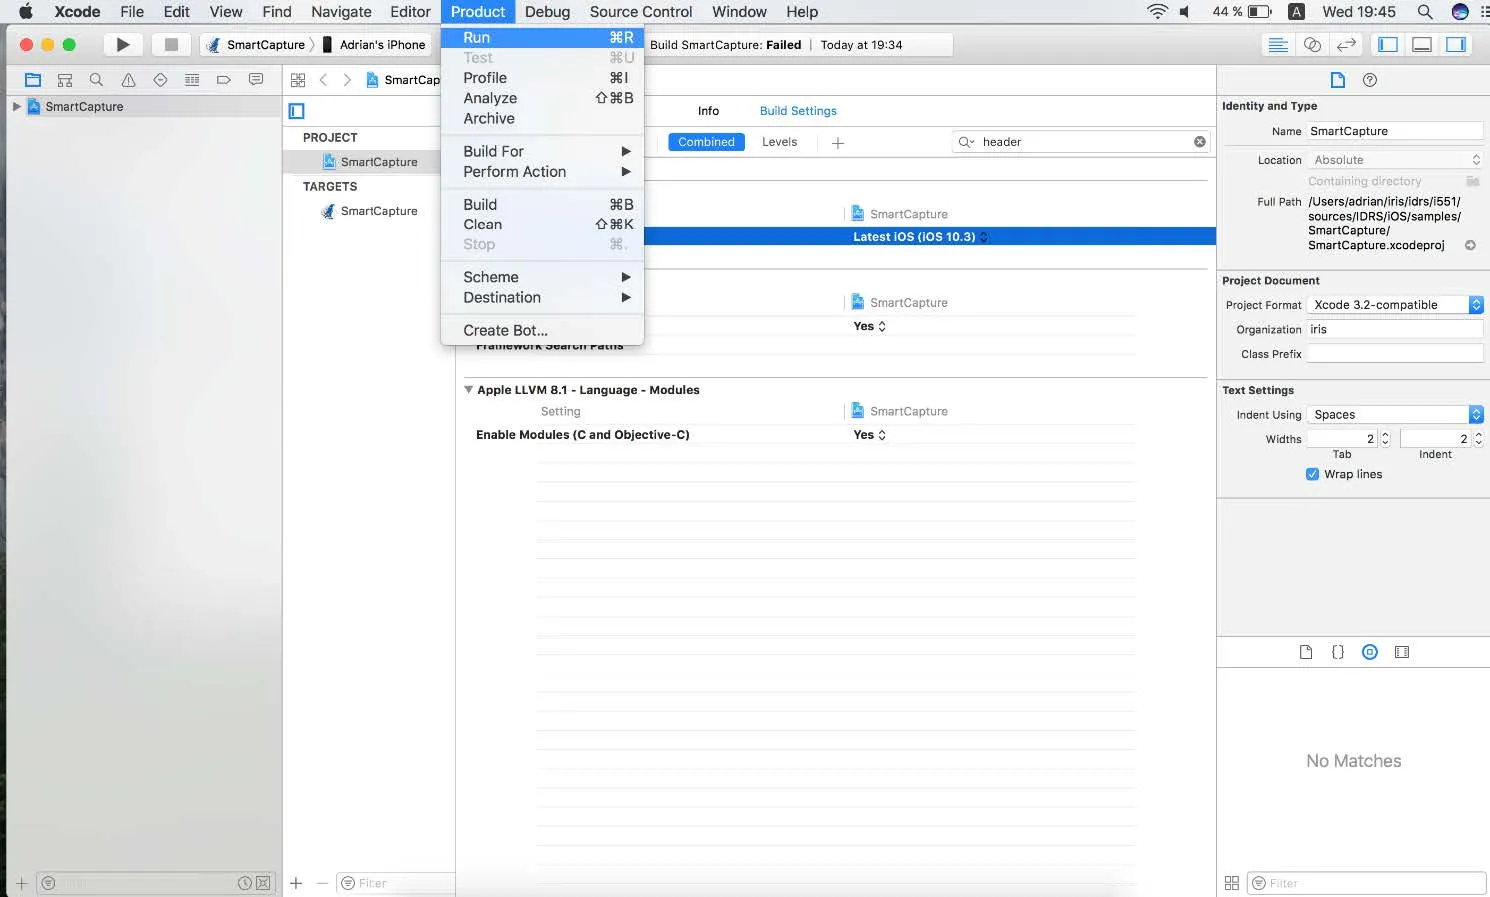Screen dimensions: 1490x897
Task: Show the Quick Help inspector
Action: tap(1370, 80)
